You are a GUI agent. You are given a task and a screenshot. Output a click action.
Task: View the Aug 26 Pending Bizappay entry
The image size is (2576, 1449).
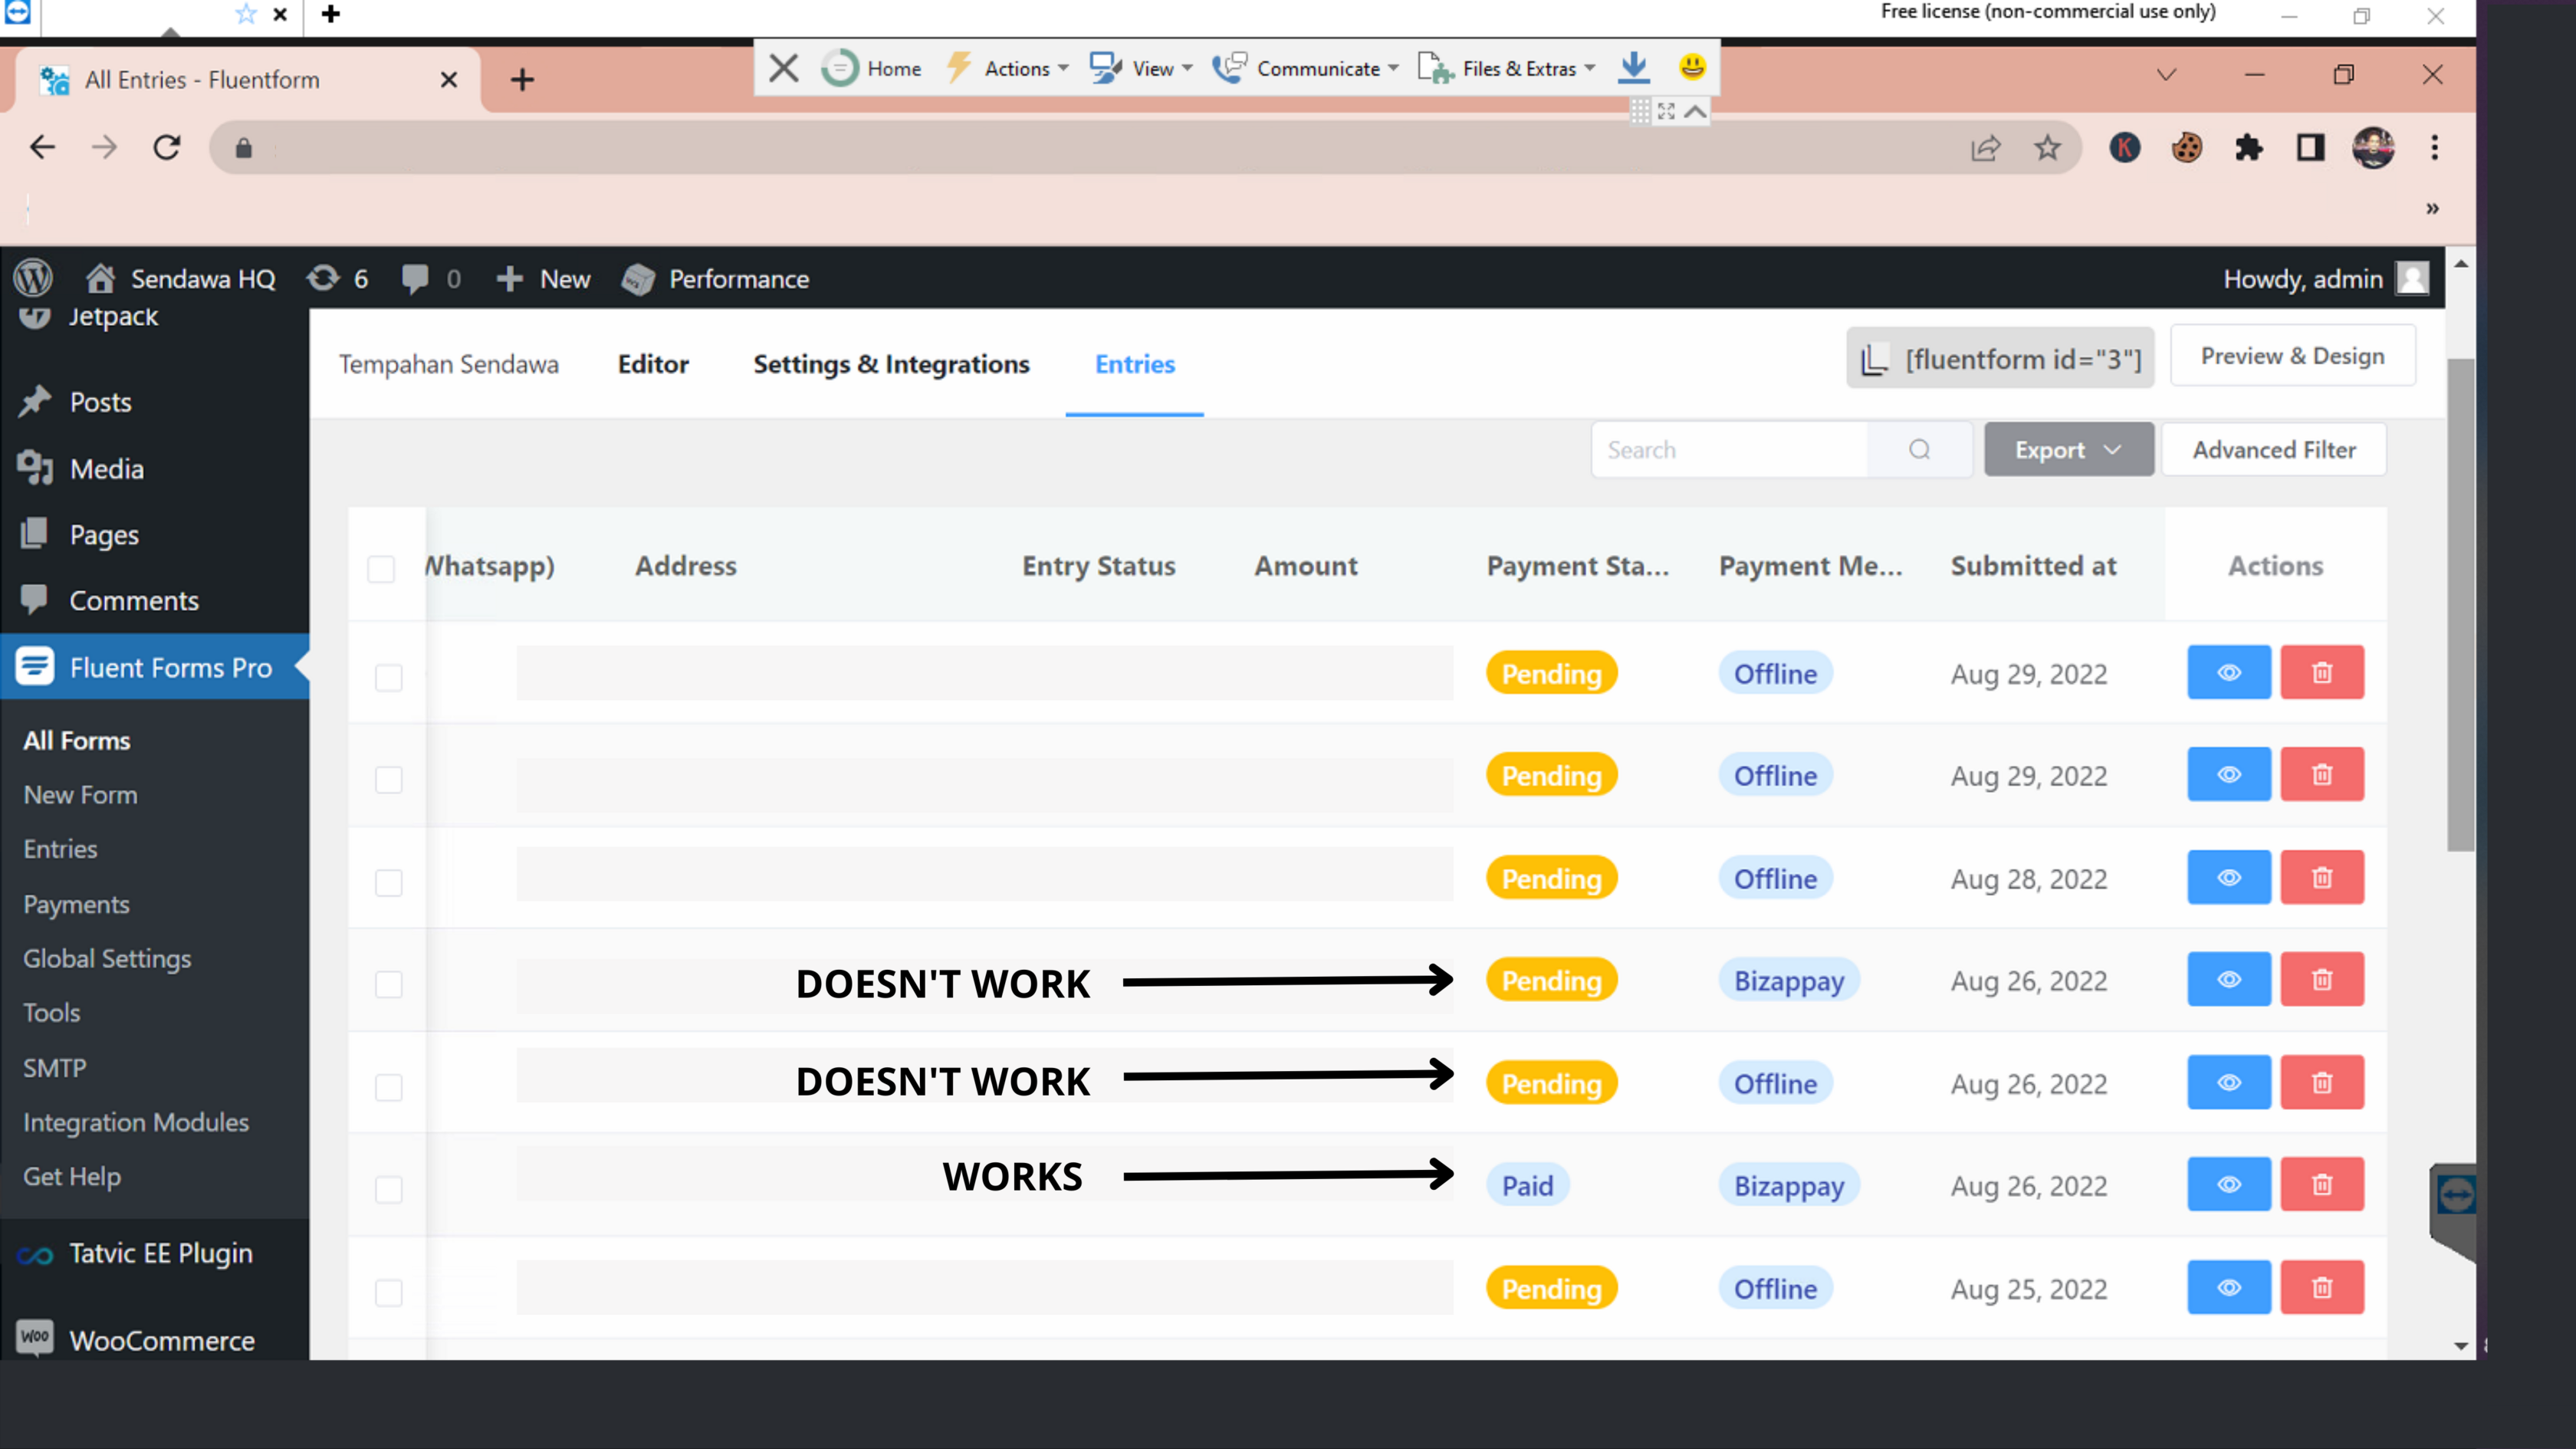[2229, 980]
